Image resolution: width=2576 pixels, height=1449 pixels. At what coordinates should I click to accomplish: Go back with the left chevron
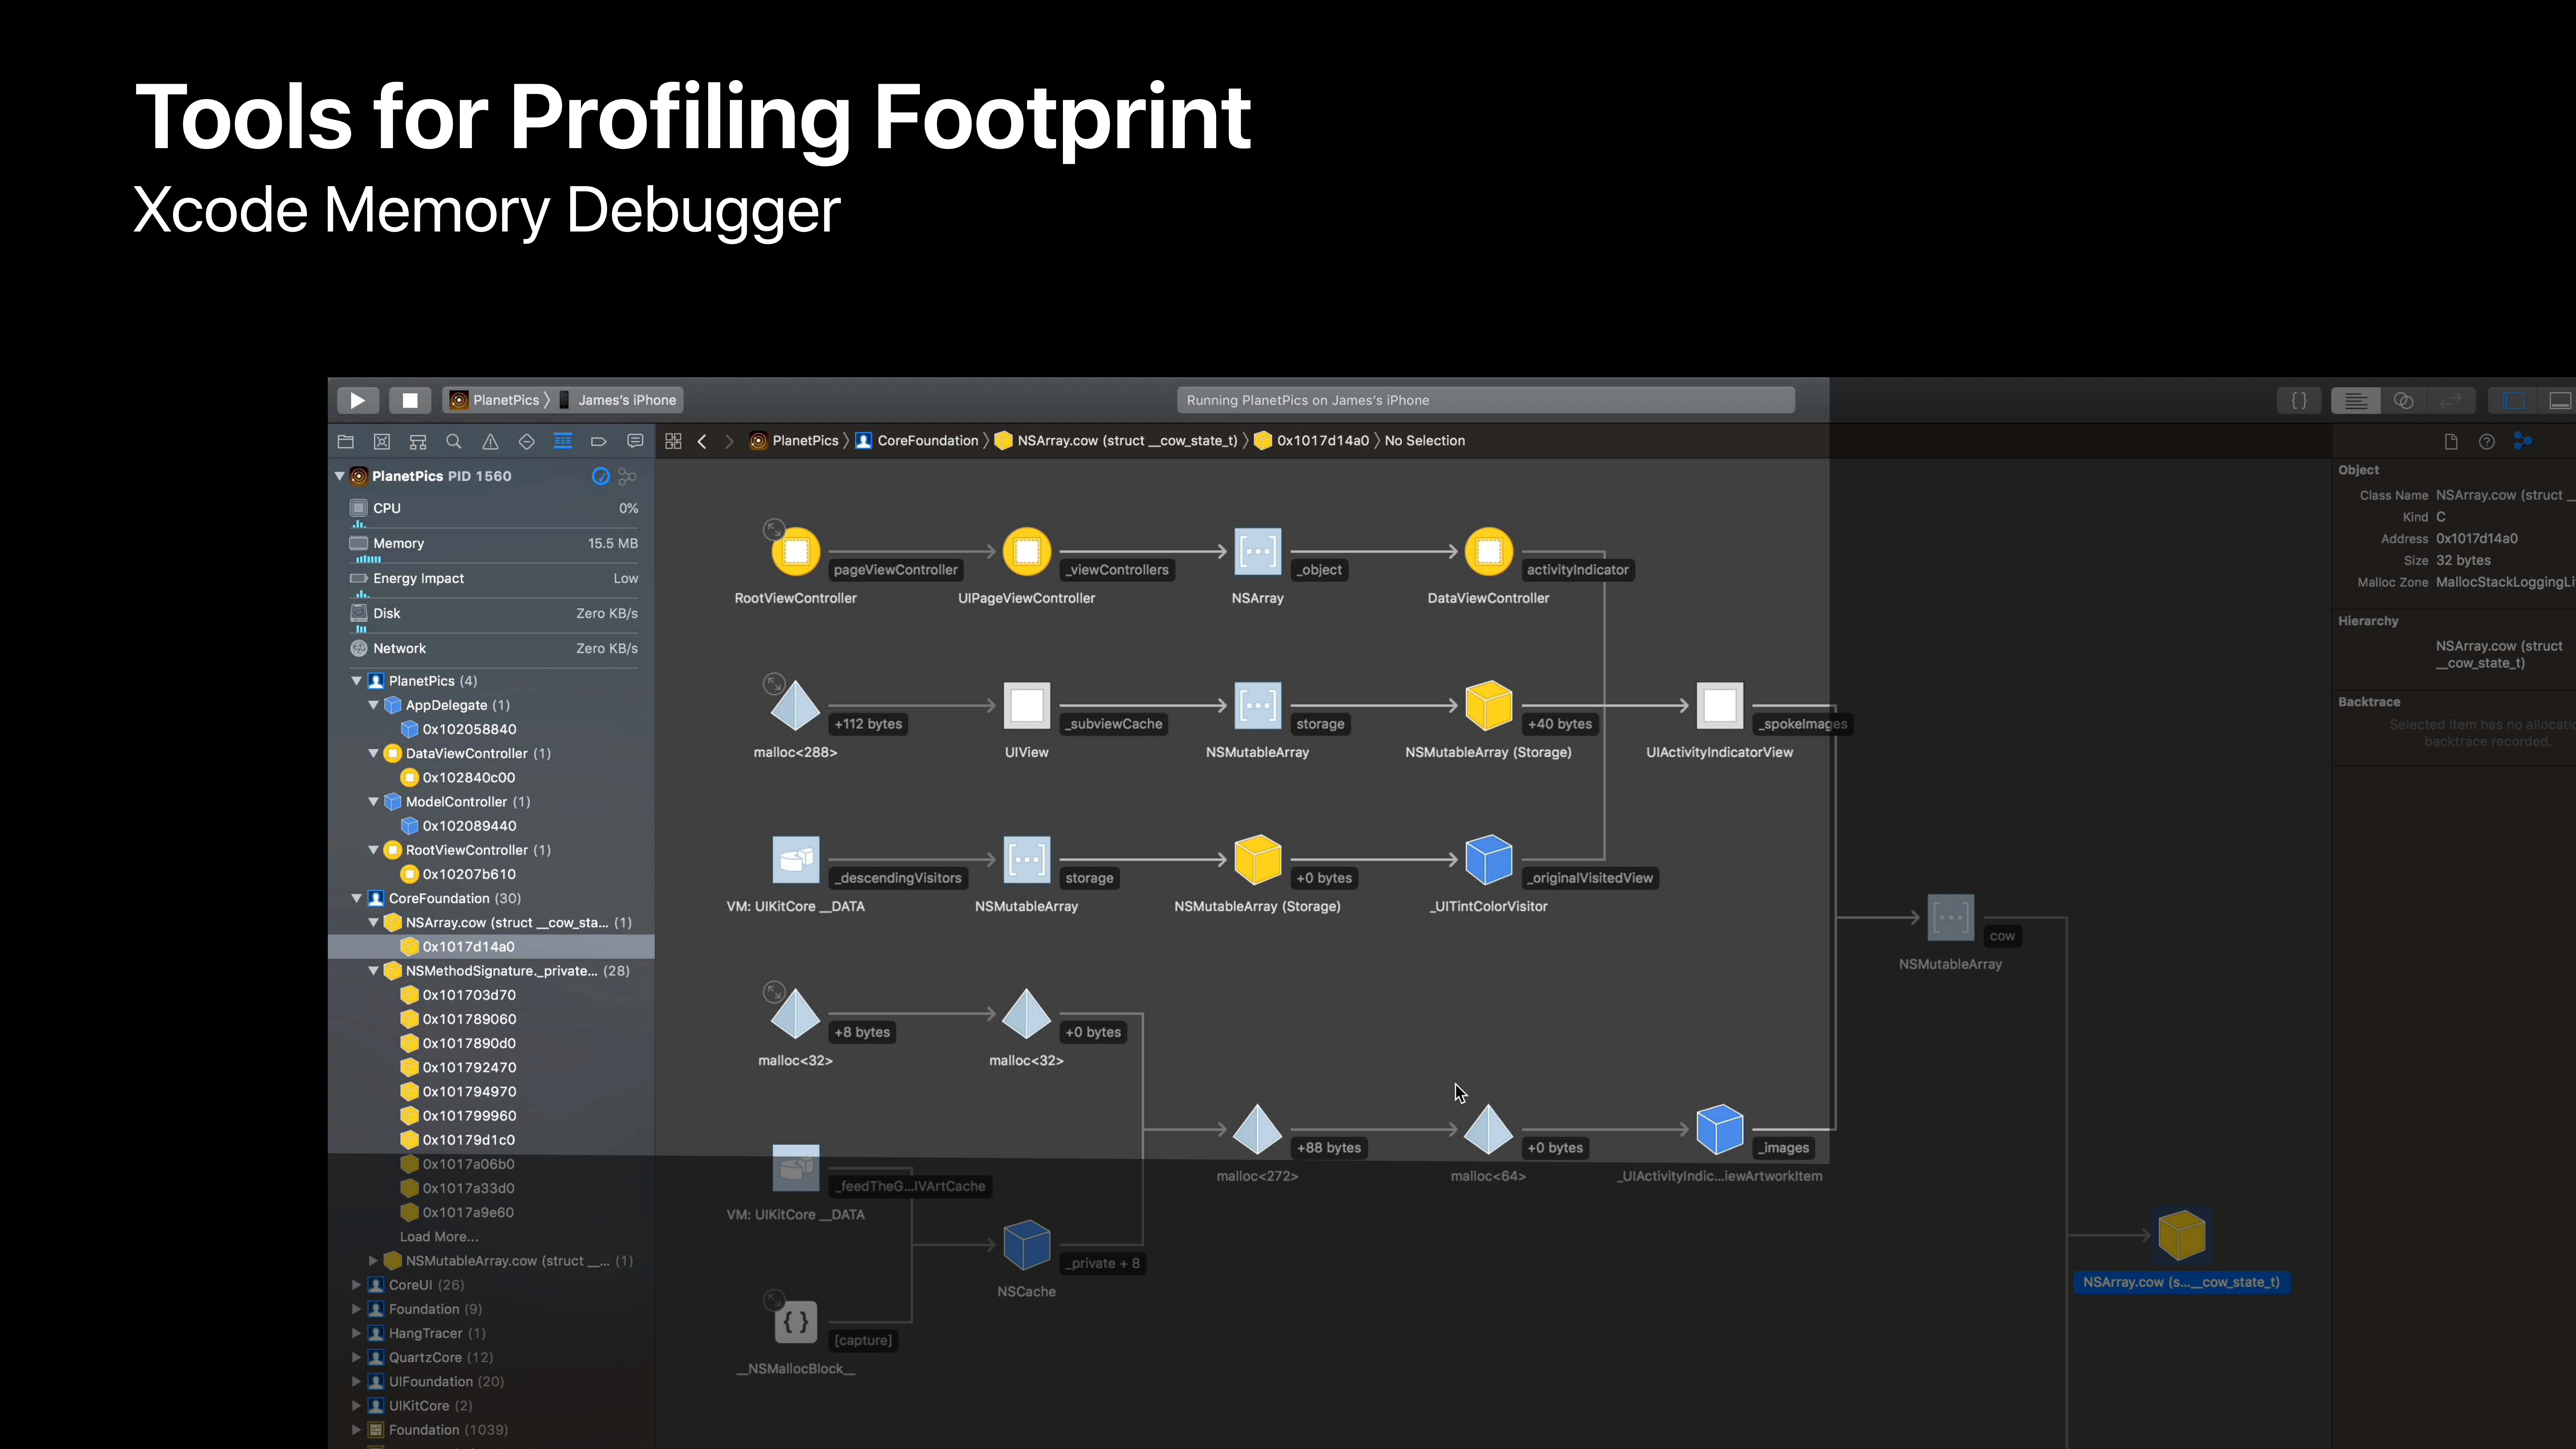point(702,441)
